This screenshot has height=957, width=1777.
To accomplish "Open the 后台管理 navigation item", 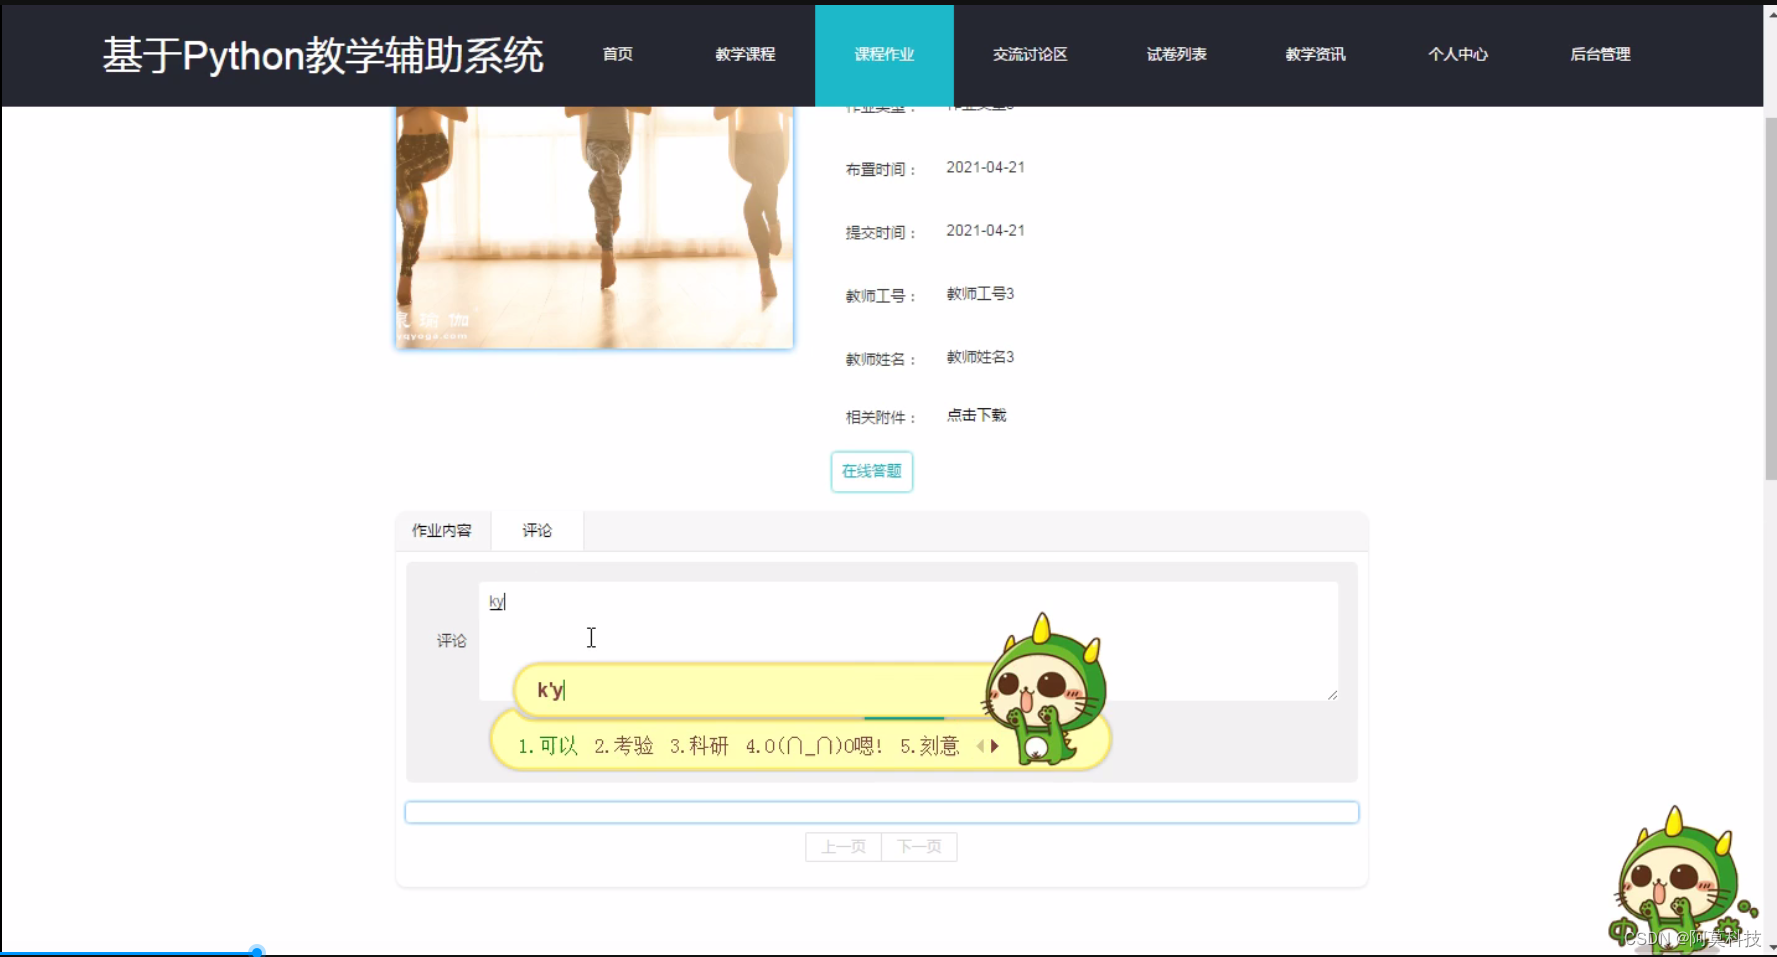I will 1600,55.
